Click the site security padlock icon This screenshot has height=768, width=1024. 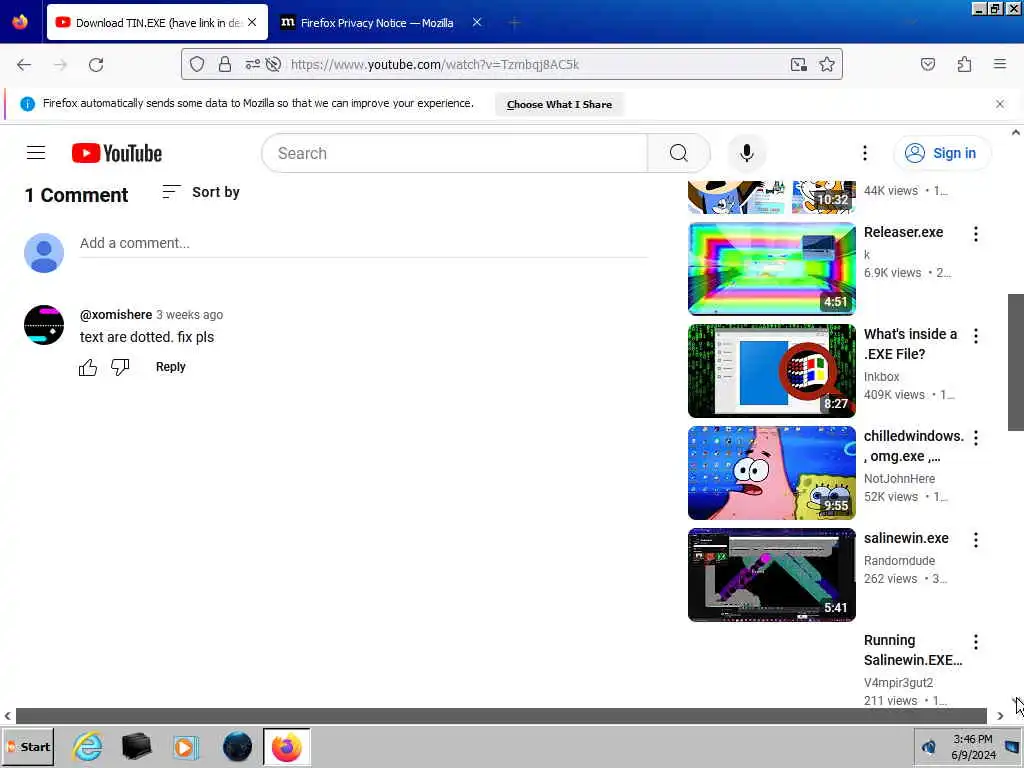point(225,64)
